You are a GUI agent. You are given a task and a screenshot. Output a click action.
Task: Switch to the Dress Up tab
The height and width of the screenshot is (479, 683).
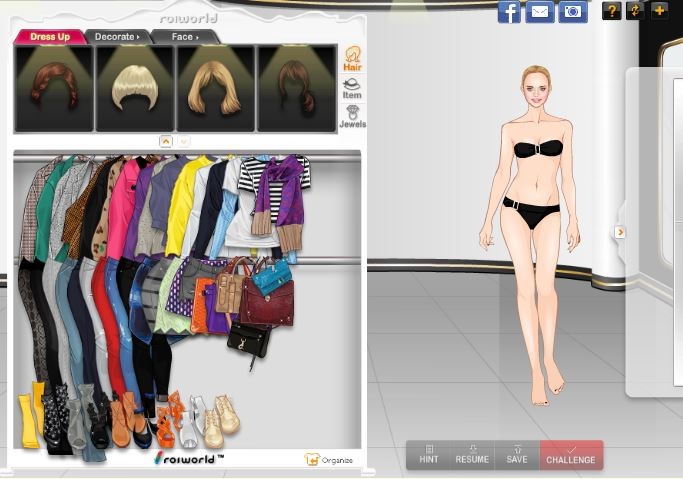tap(48, 37)
